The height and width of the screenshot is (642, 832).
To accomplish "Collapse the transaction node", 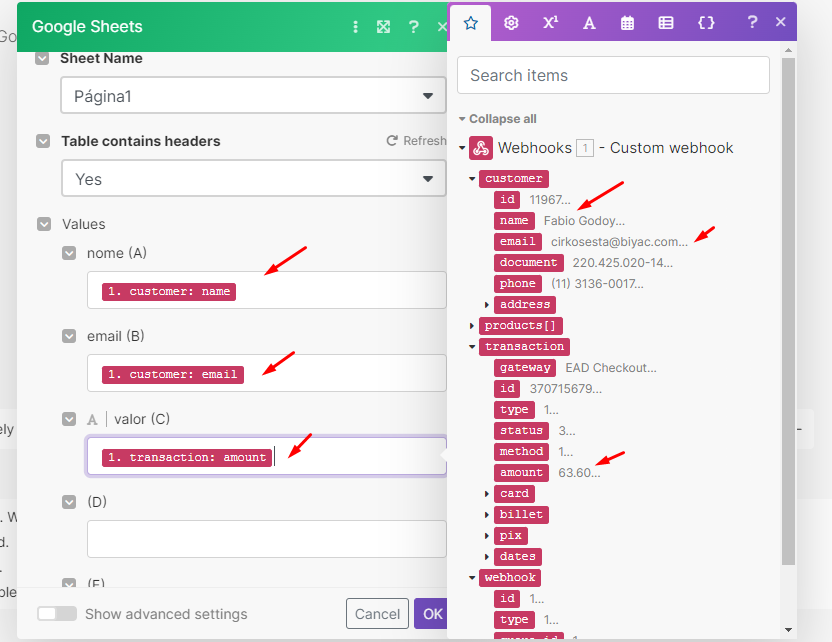I will pos(472,346).
